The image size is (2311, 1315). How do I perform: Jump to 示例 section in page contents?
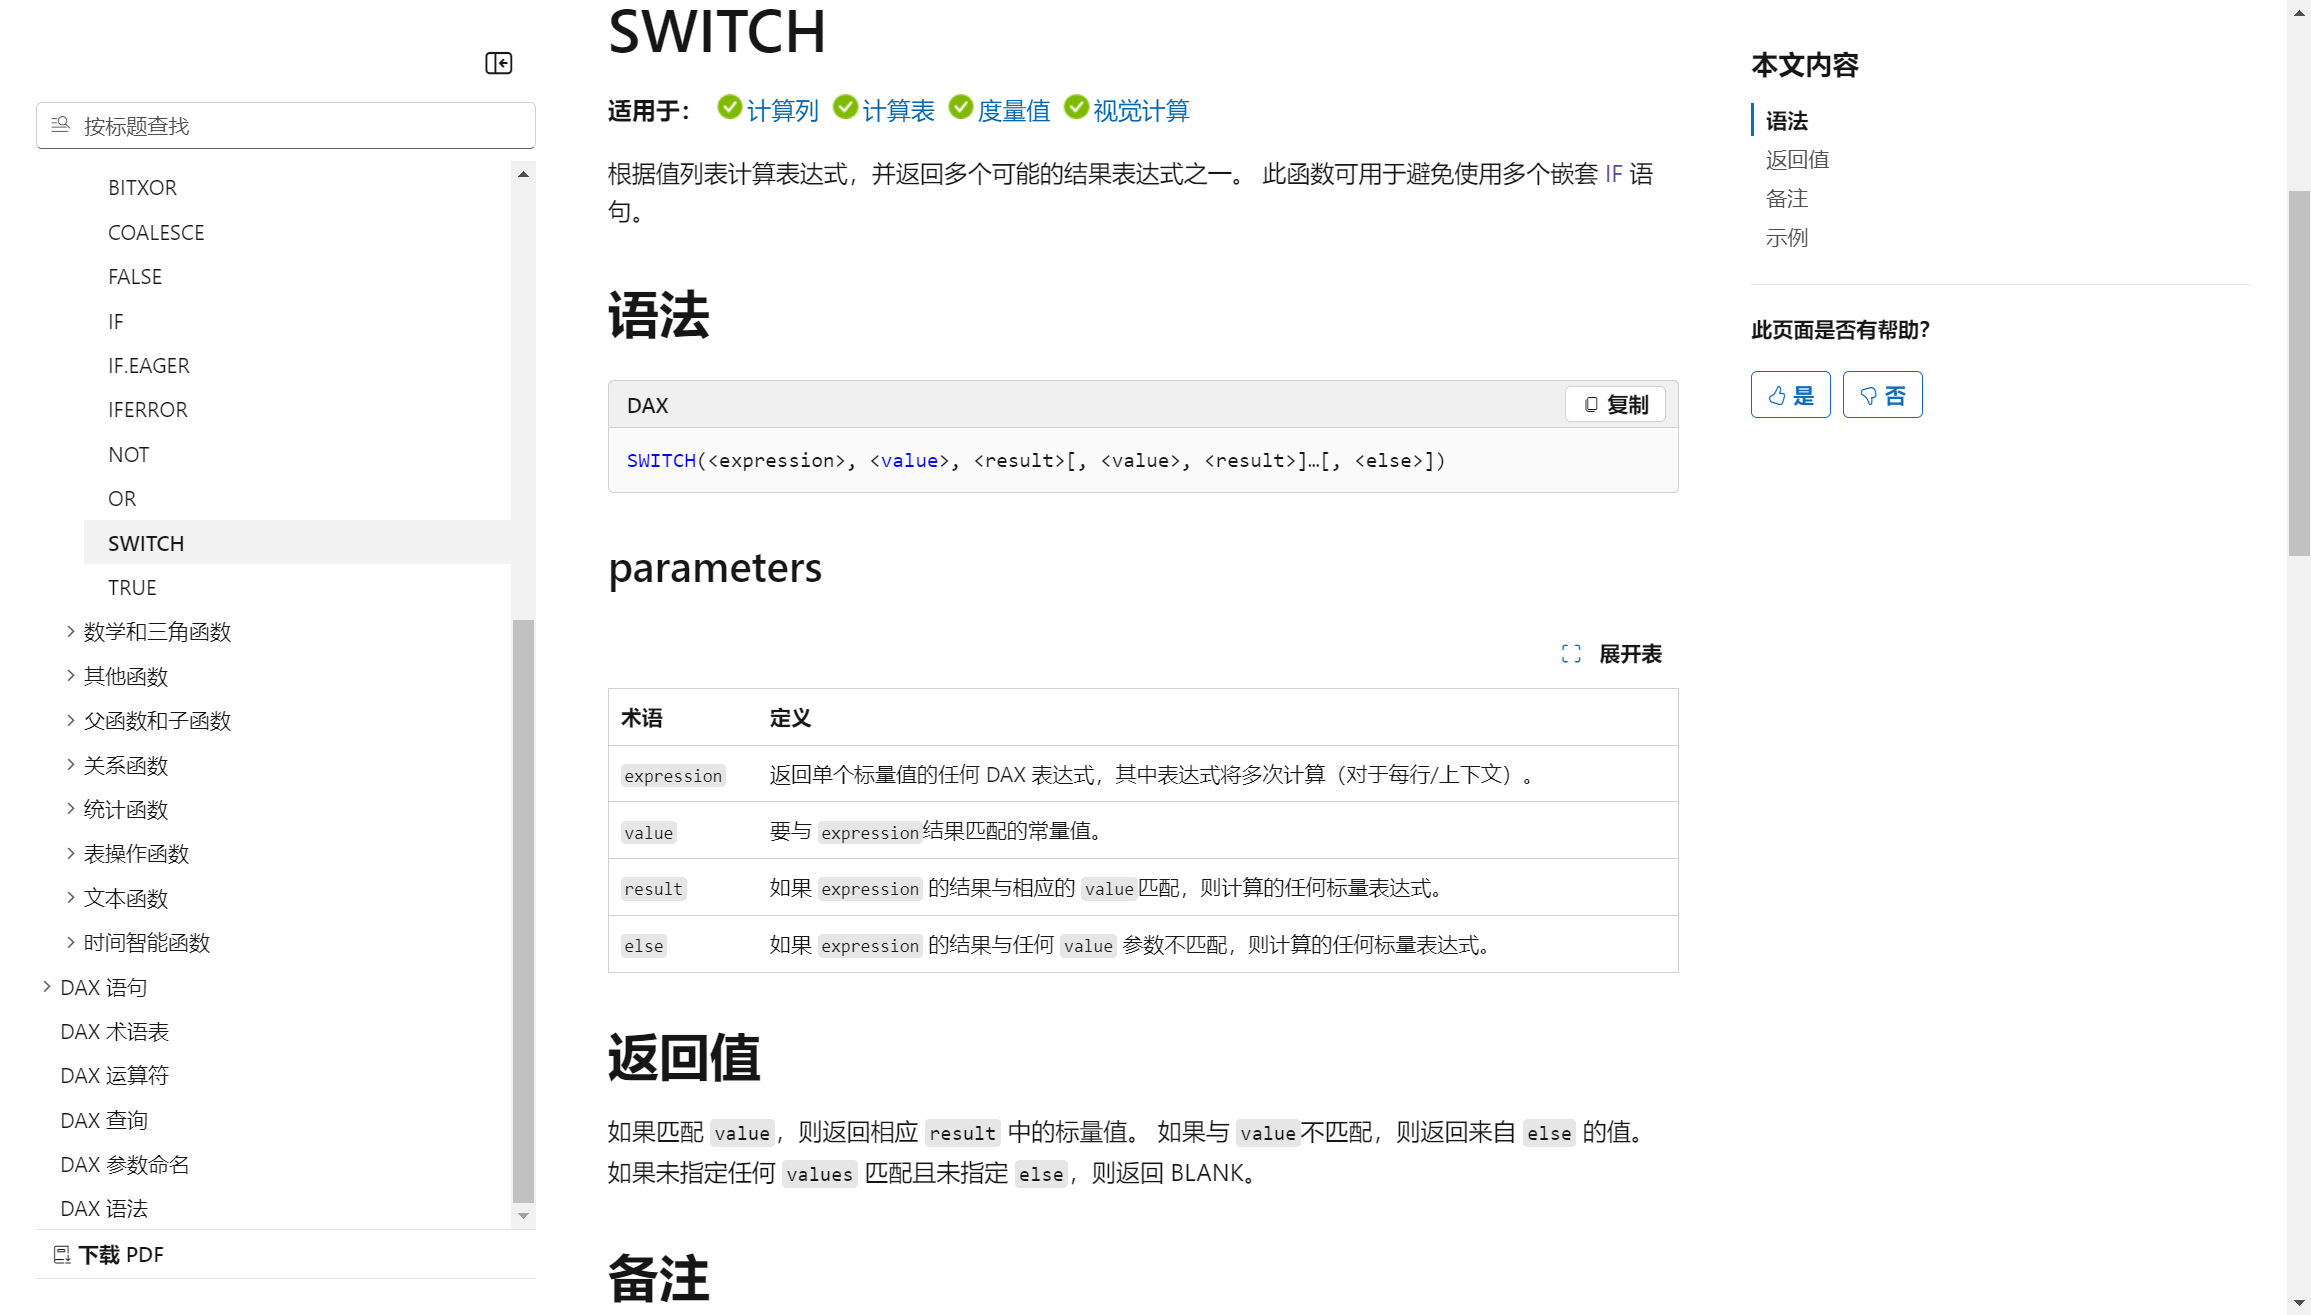click(1786, 238)
